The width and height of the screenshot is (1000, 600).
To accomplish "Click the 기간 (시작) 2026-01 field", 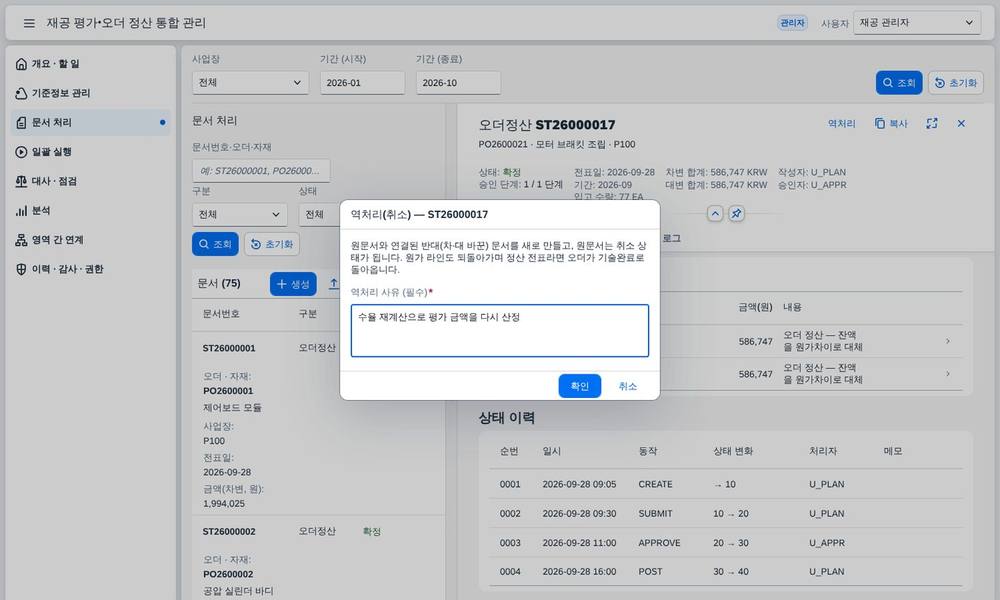I will [362, 83].
